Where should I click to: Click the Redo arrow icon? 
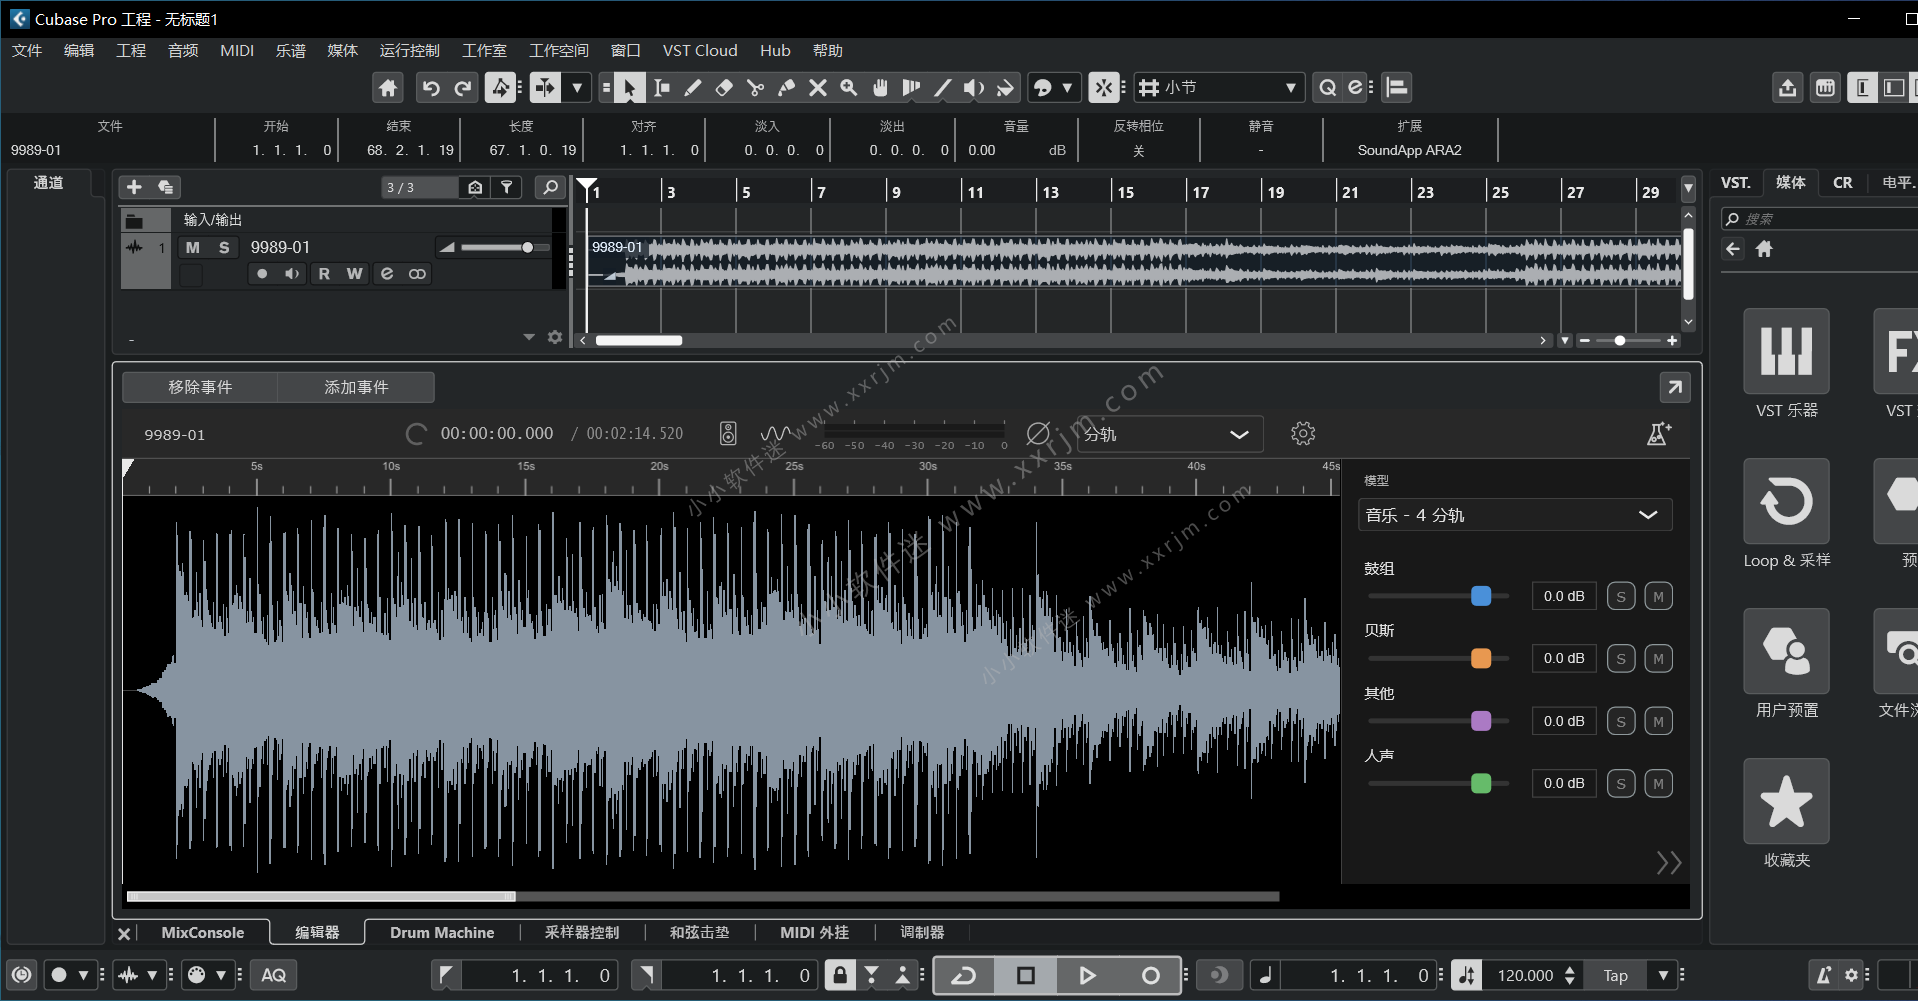tap(463, 88)
